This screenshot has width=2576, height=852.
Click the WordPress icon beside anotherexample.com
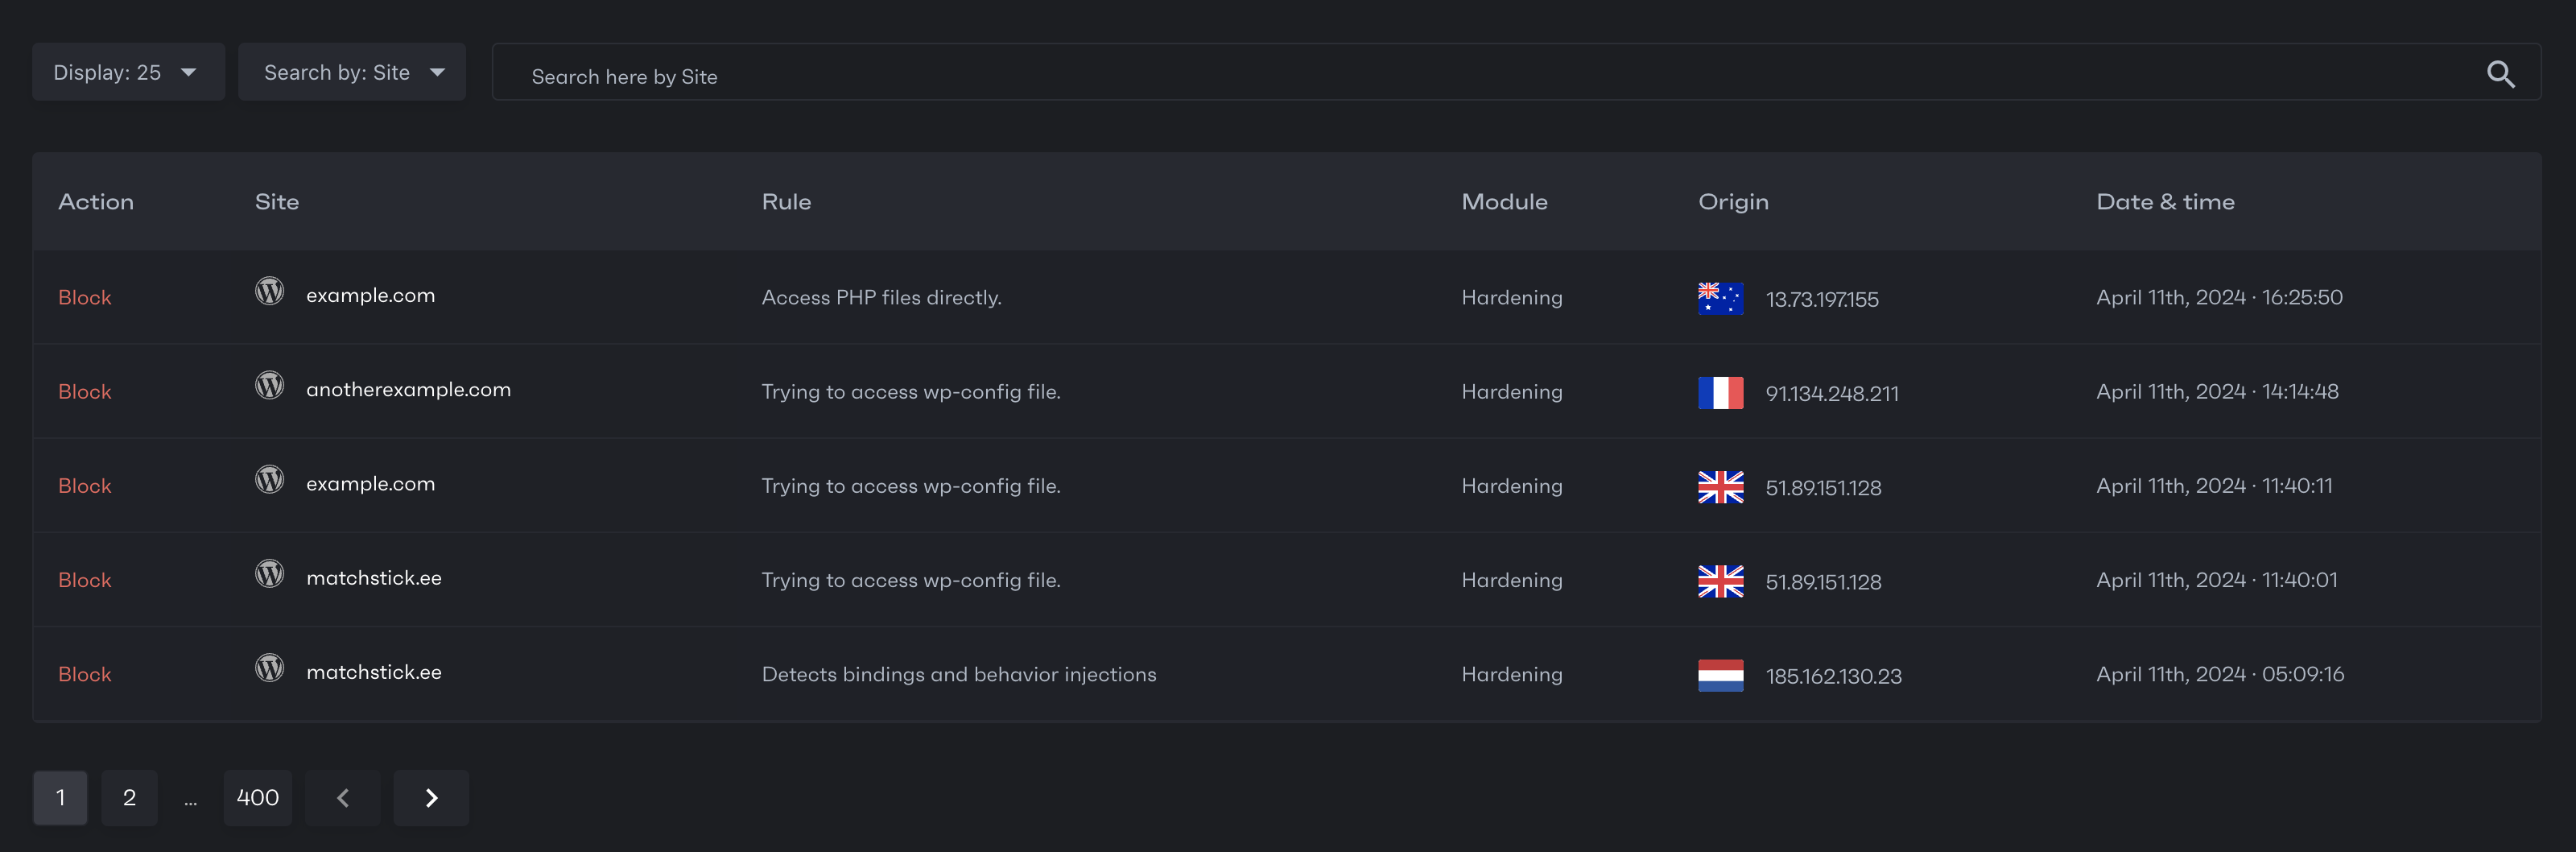pyautogui.click(x=269, y=385)
